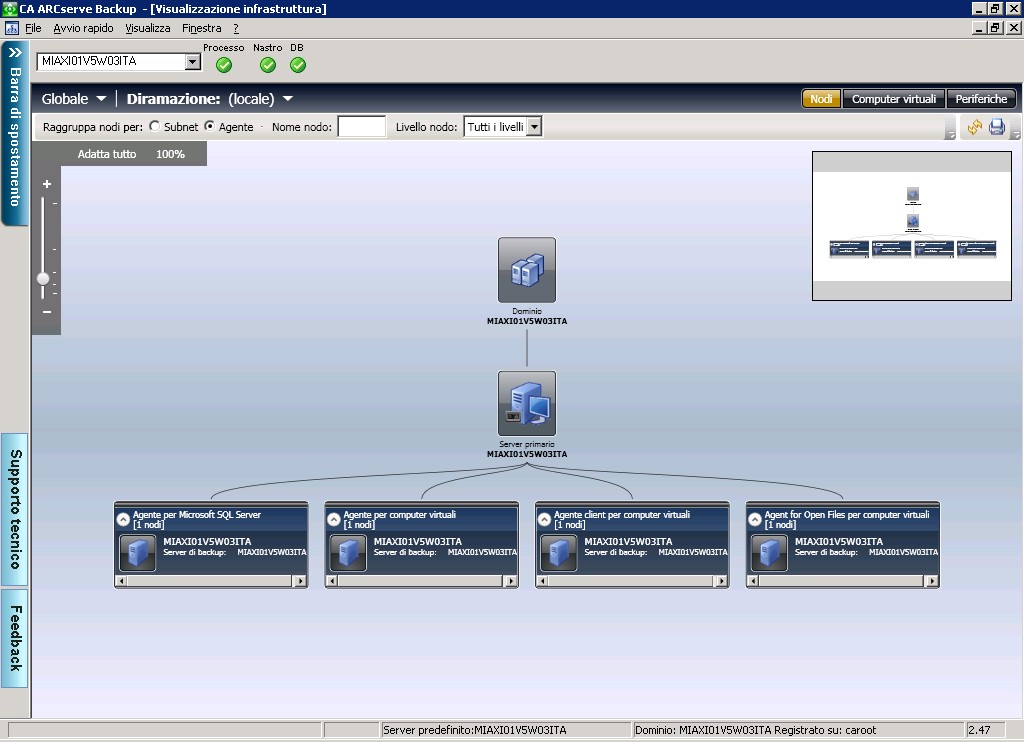Open the Avvio rapido menu
Screen dimensions: 1024x742
(x=83, y=28)
